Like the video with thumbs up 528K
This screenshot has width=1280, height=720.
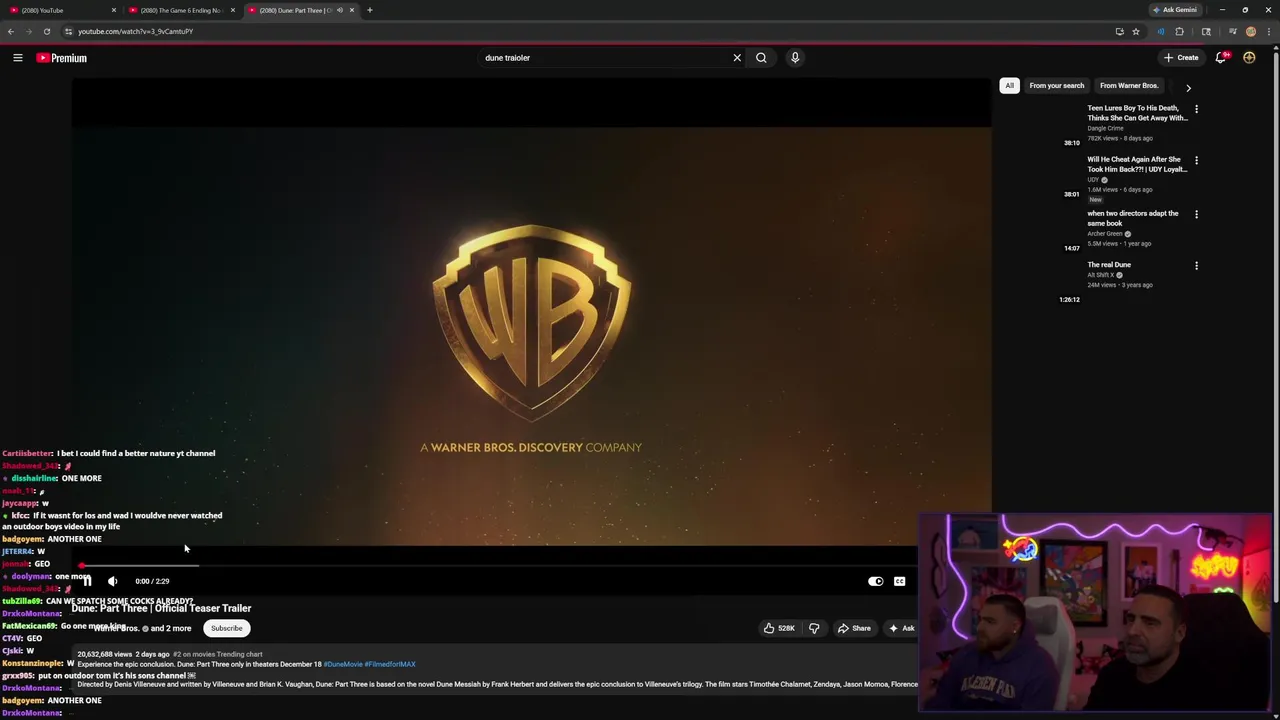coord(779,628)
